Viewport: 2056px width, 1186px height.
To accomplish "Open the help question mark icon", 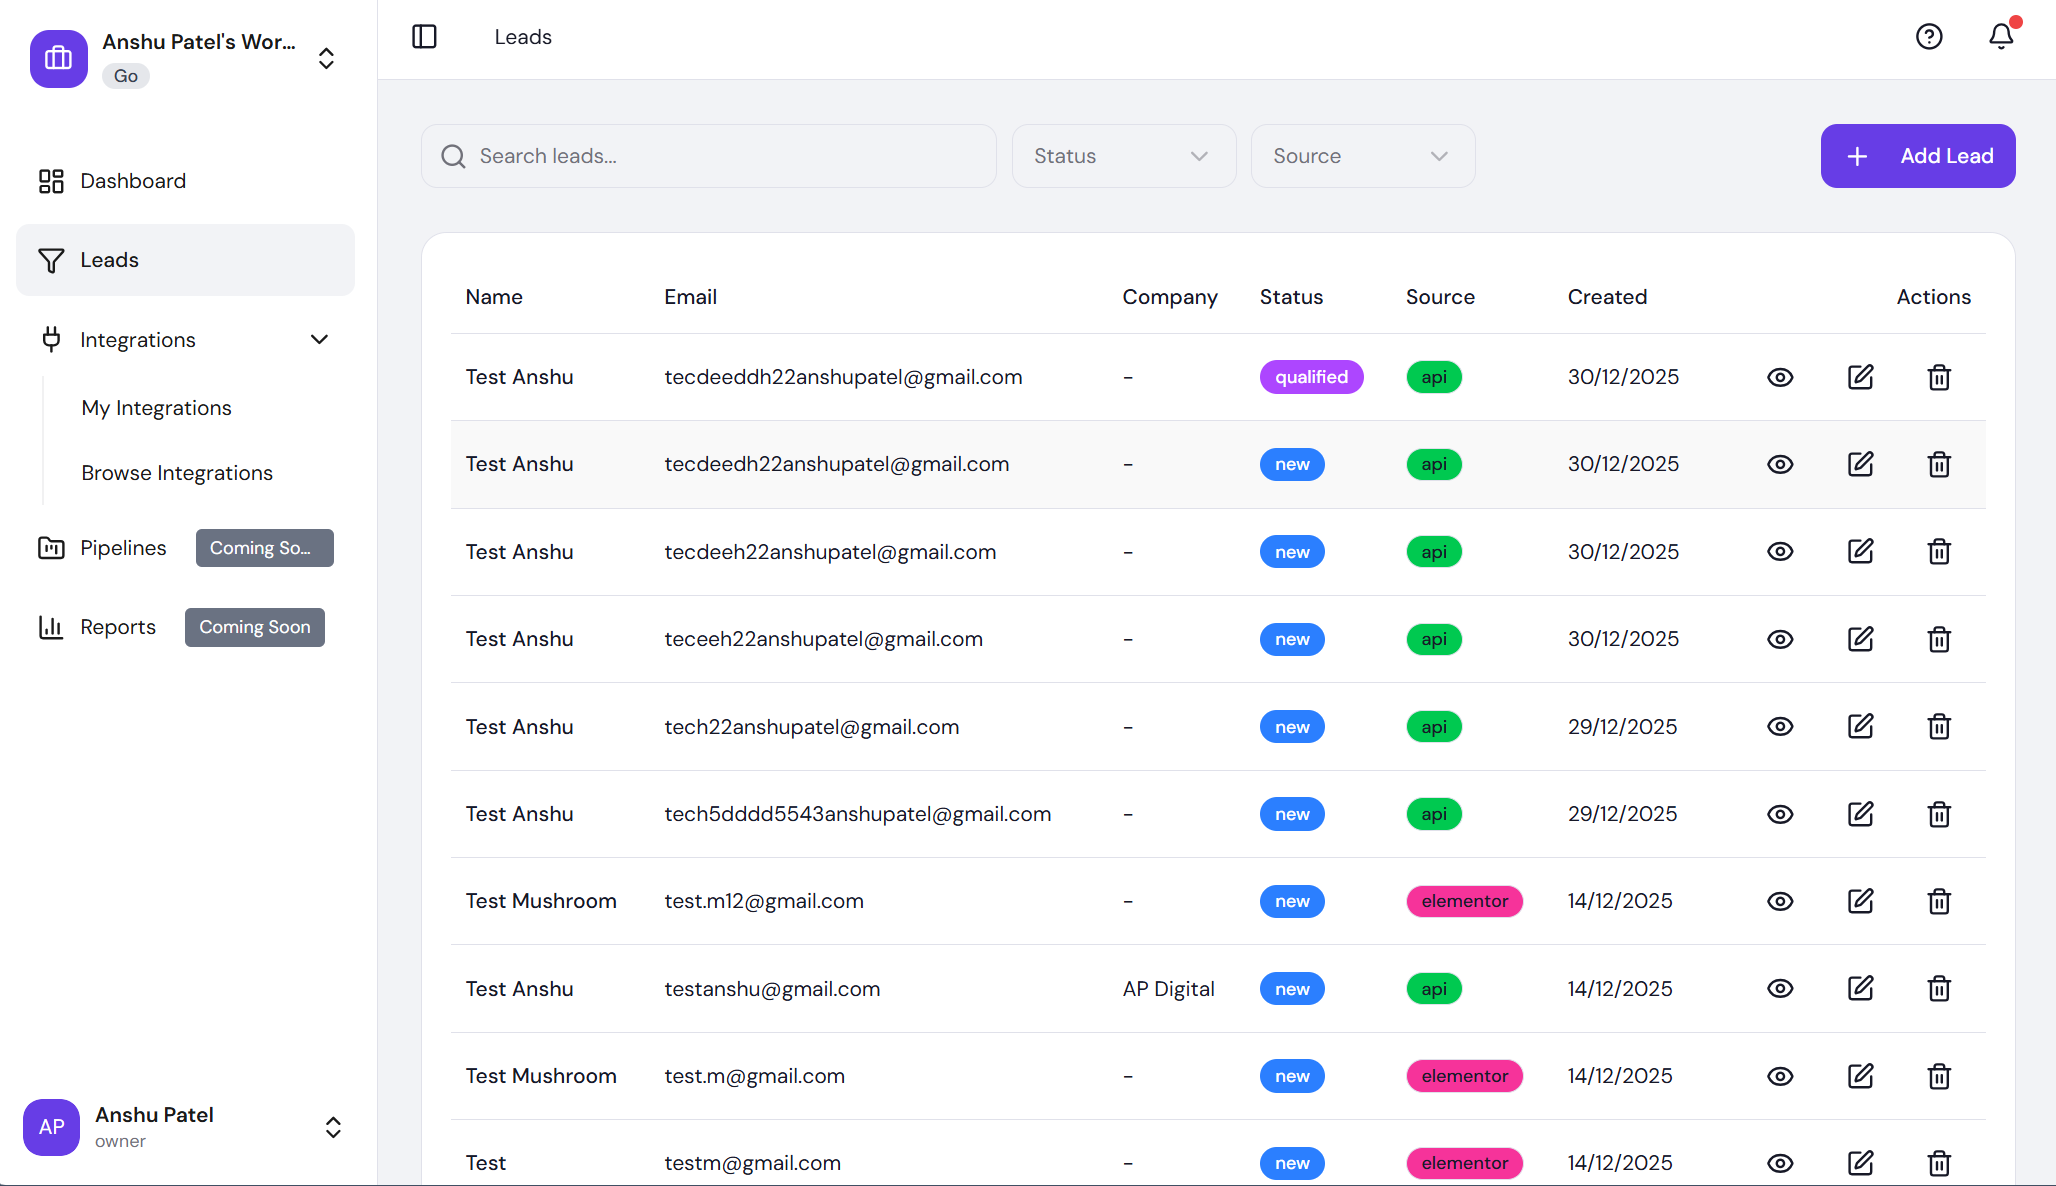I will click(x=1928, y=37).
